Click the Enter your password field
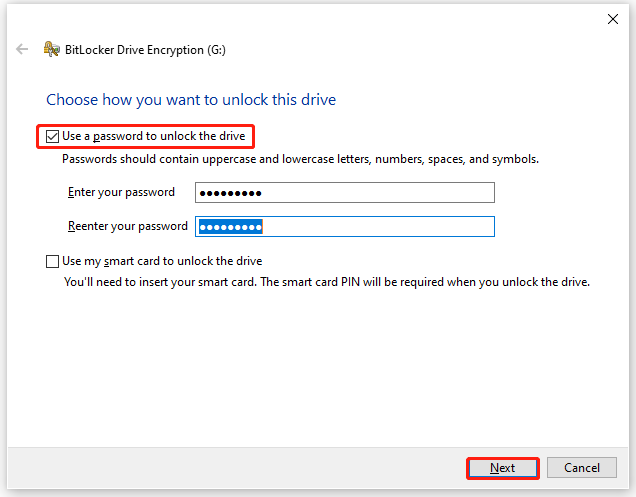This screenshot has width=636, height=497. pyautogui.click(x=345, y=193)
